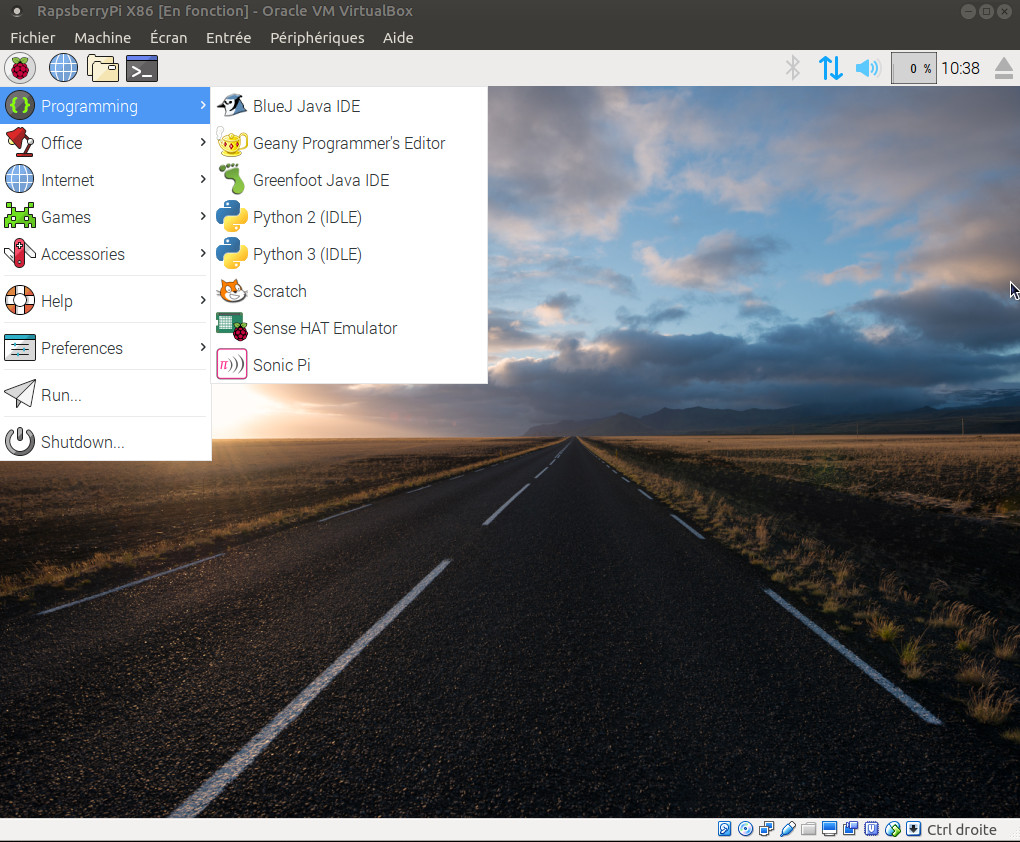The height and width of the screenshot is (842, 1020).
Task: Open the Run... dialog
Action: (x=61, y=395)
